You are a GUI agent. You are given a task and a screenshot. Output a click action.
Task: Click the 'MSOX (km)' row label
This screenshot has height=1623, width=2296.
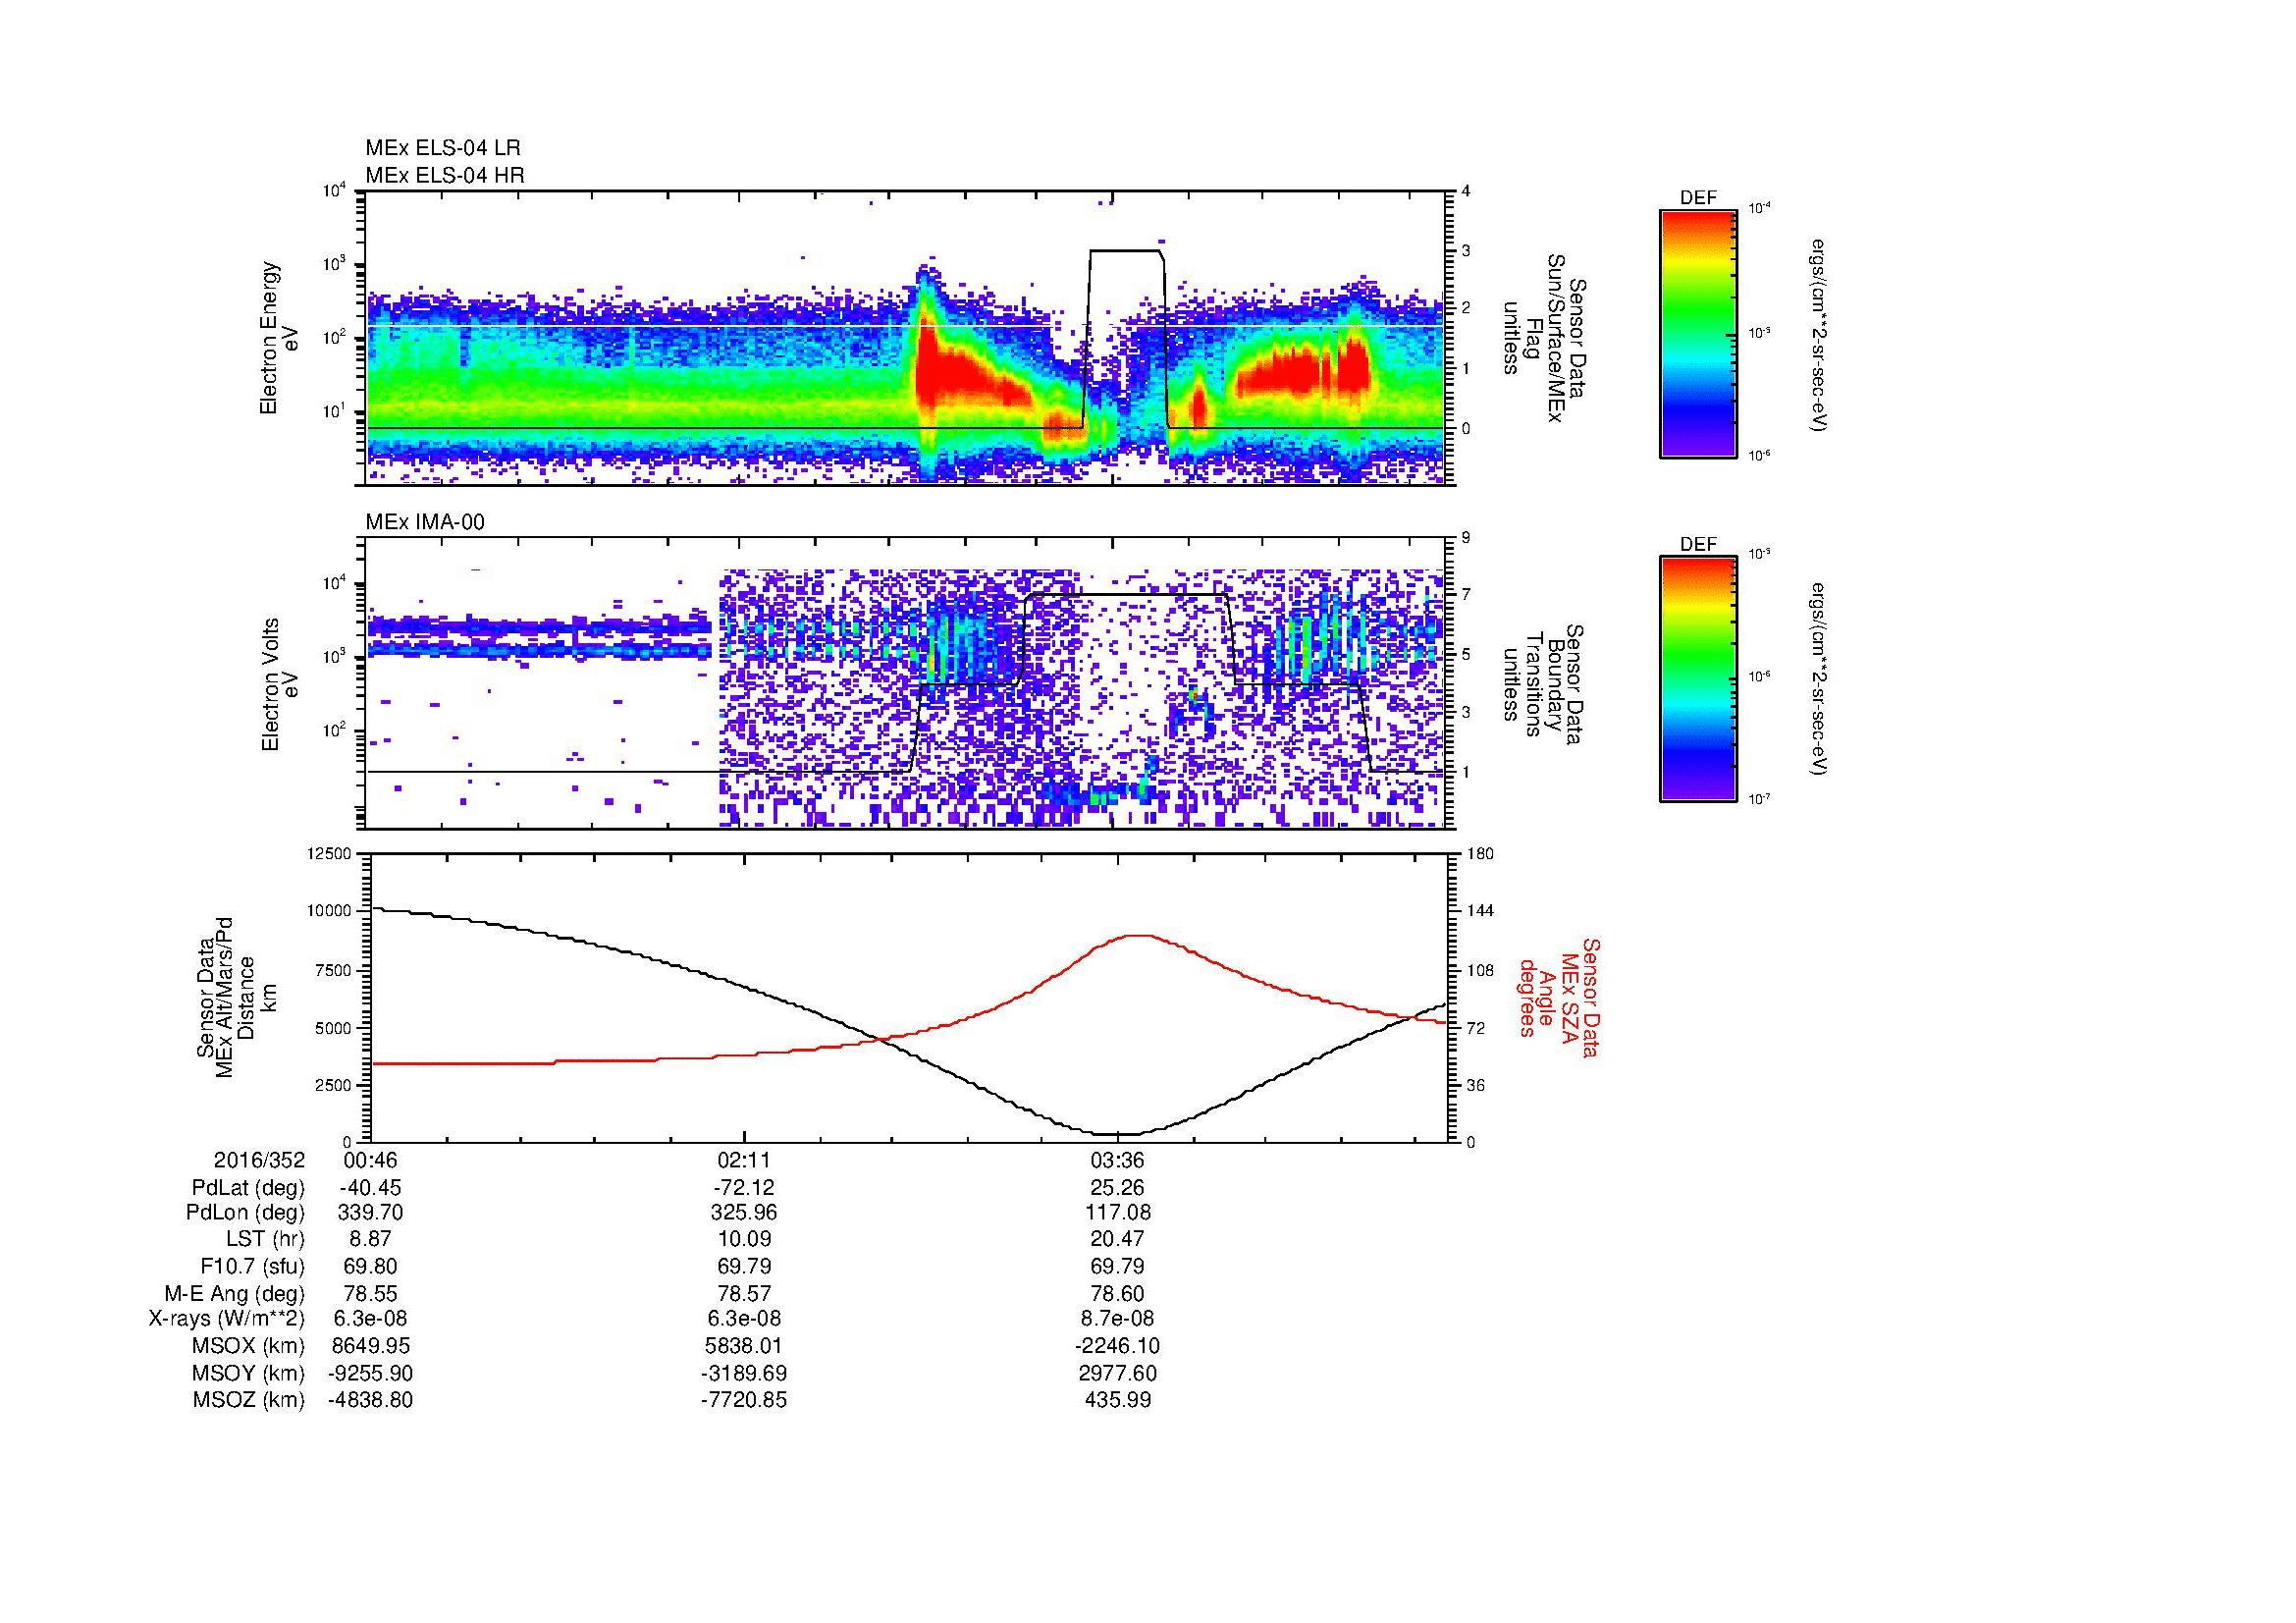click(x=248, y=1346)
